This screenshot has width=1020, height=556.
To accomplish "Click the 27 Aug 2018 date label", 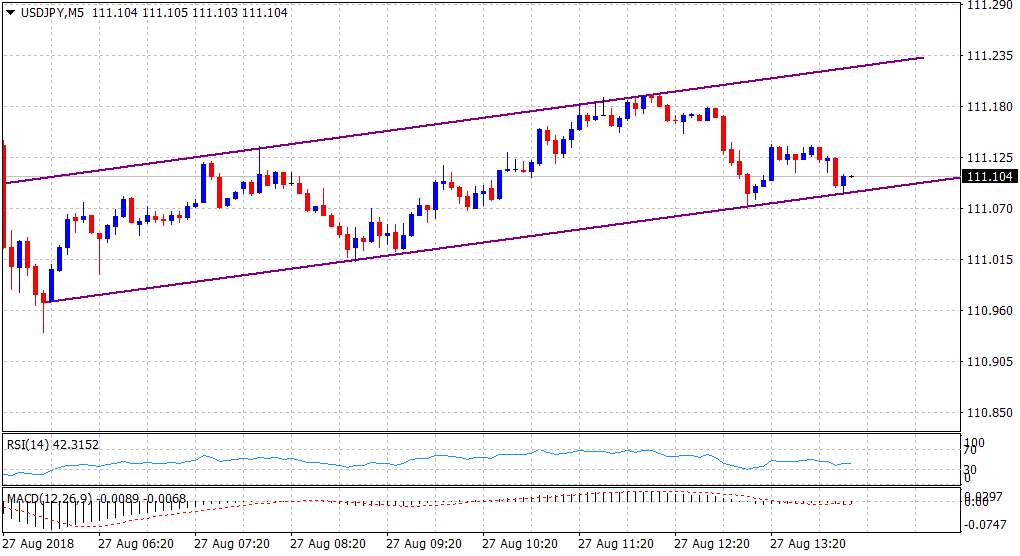I will tap(37, 545).
